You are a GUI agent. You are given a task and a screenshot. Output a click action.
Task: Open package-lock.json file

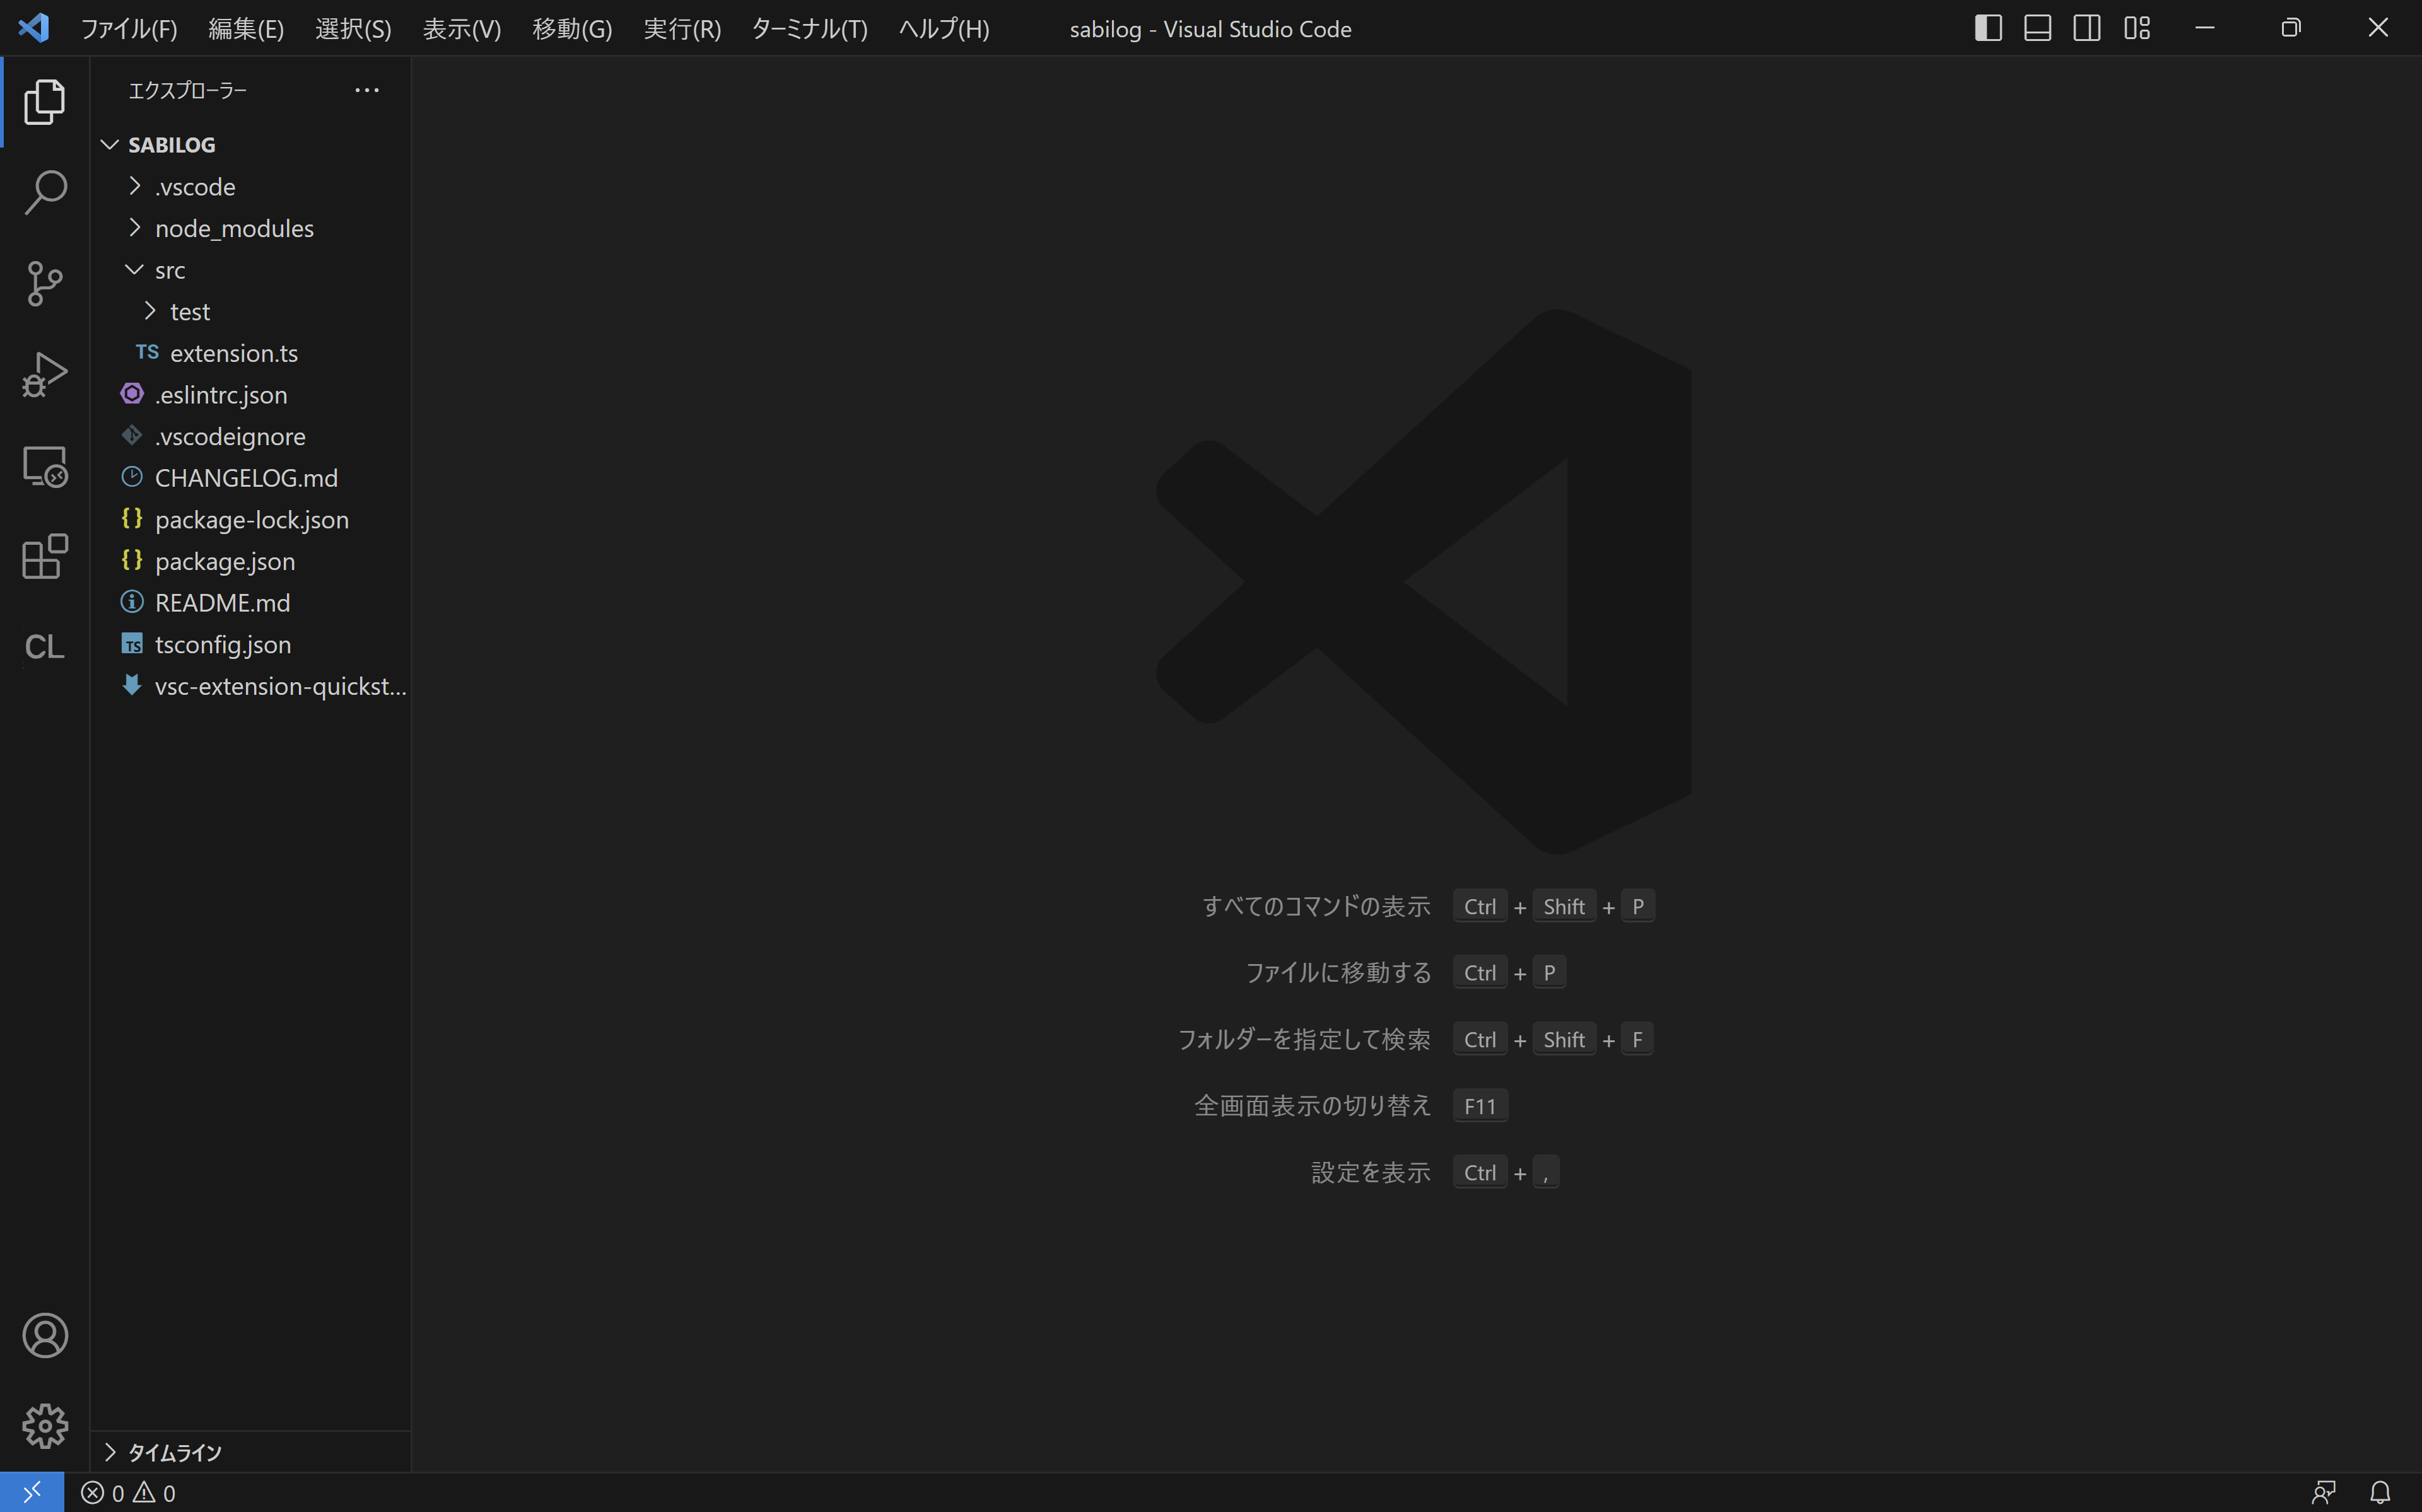pyautogui.click(x=250, y=520)
